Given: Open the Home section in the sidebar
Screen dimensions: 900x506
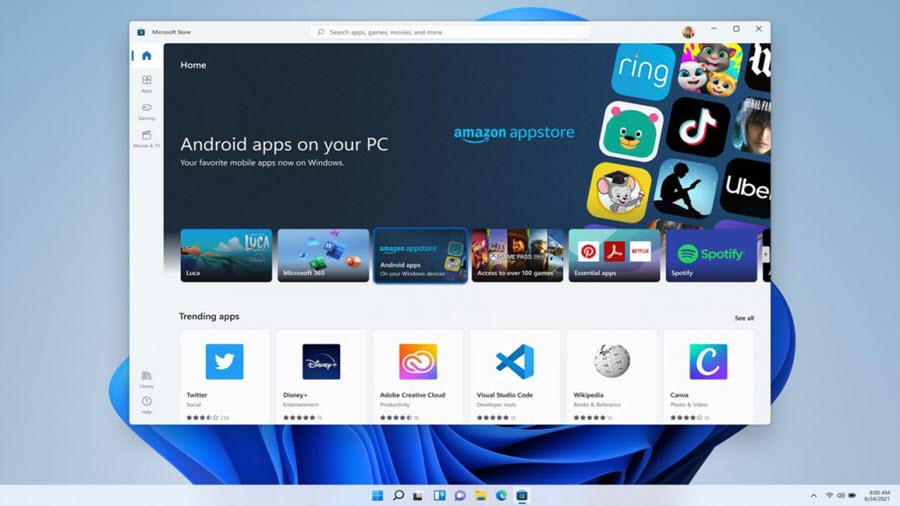Looking at the screenshot, I should click(146, 56).
